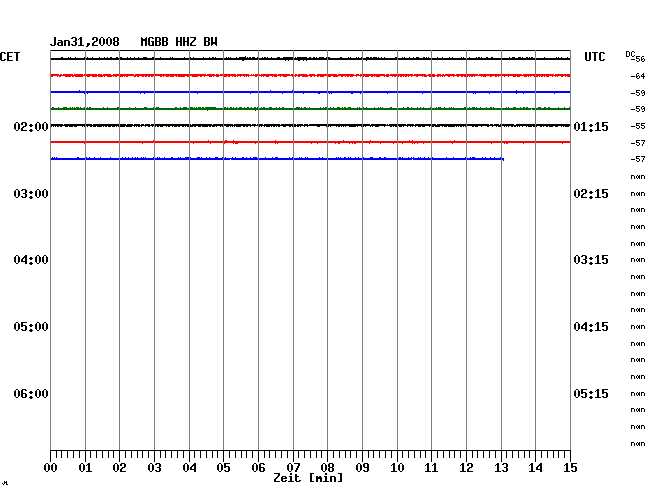Click the red trace with DC -64
This screenshot has width=650, height=494.
[x=310, y=75]
